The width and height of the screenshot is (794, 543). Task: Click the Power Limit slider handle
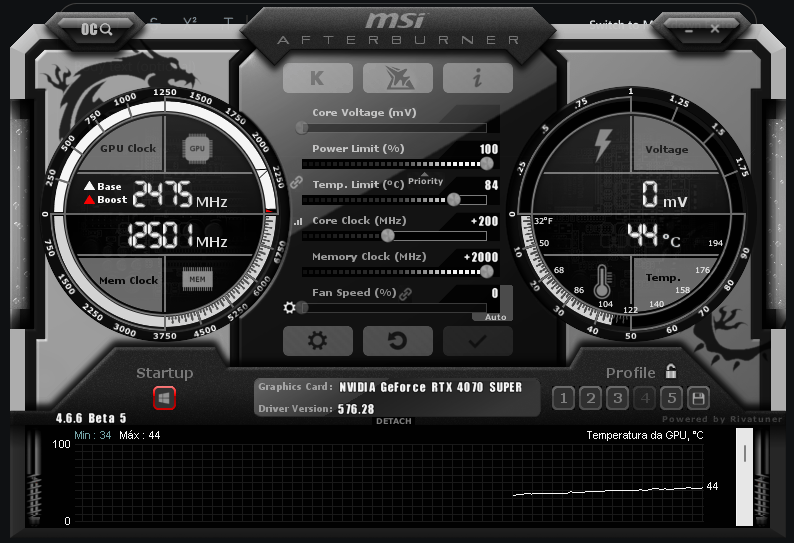point(487,164)
